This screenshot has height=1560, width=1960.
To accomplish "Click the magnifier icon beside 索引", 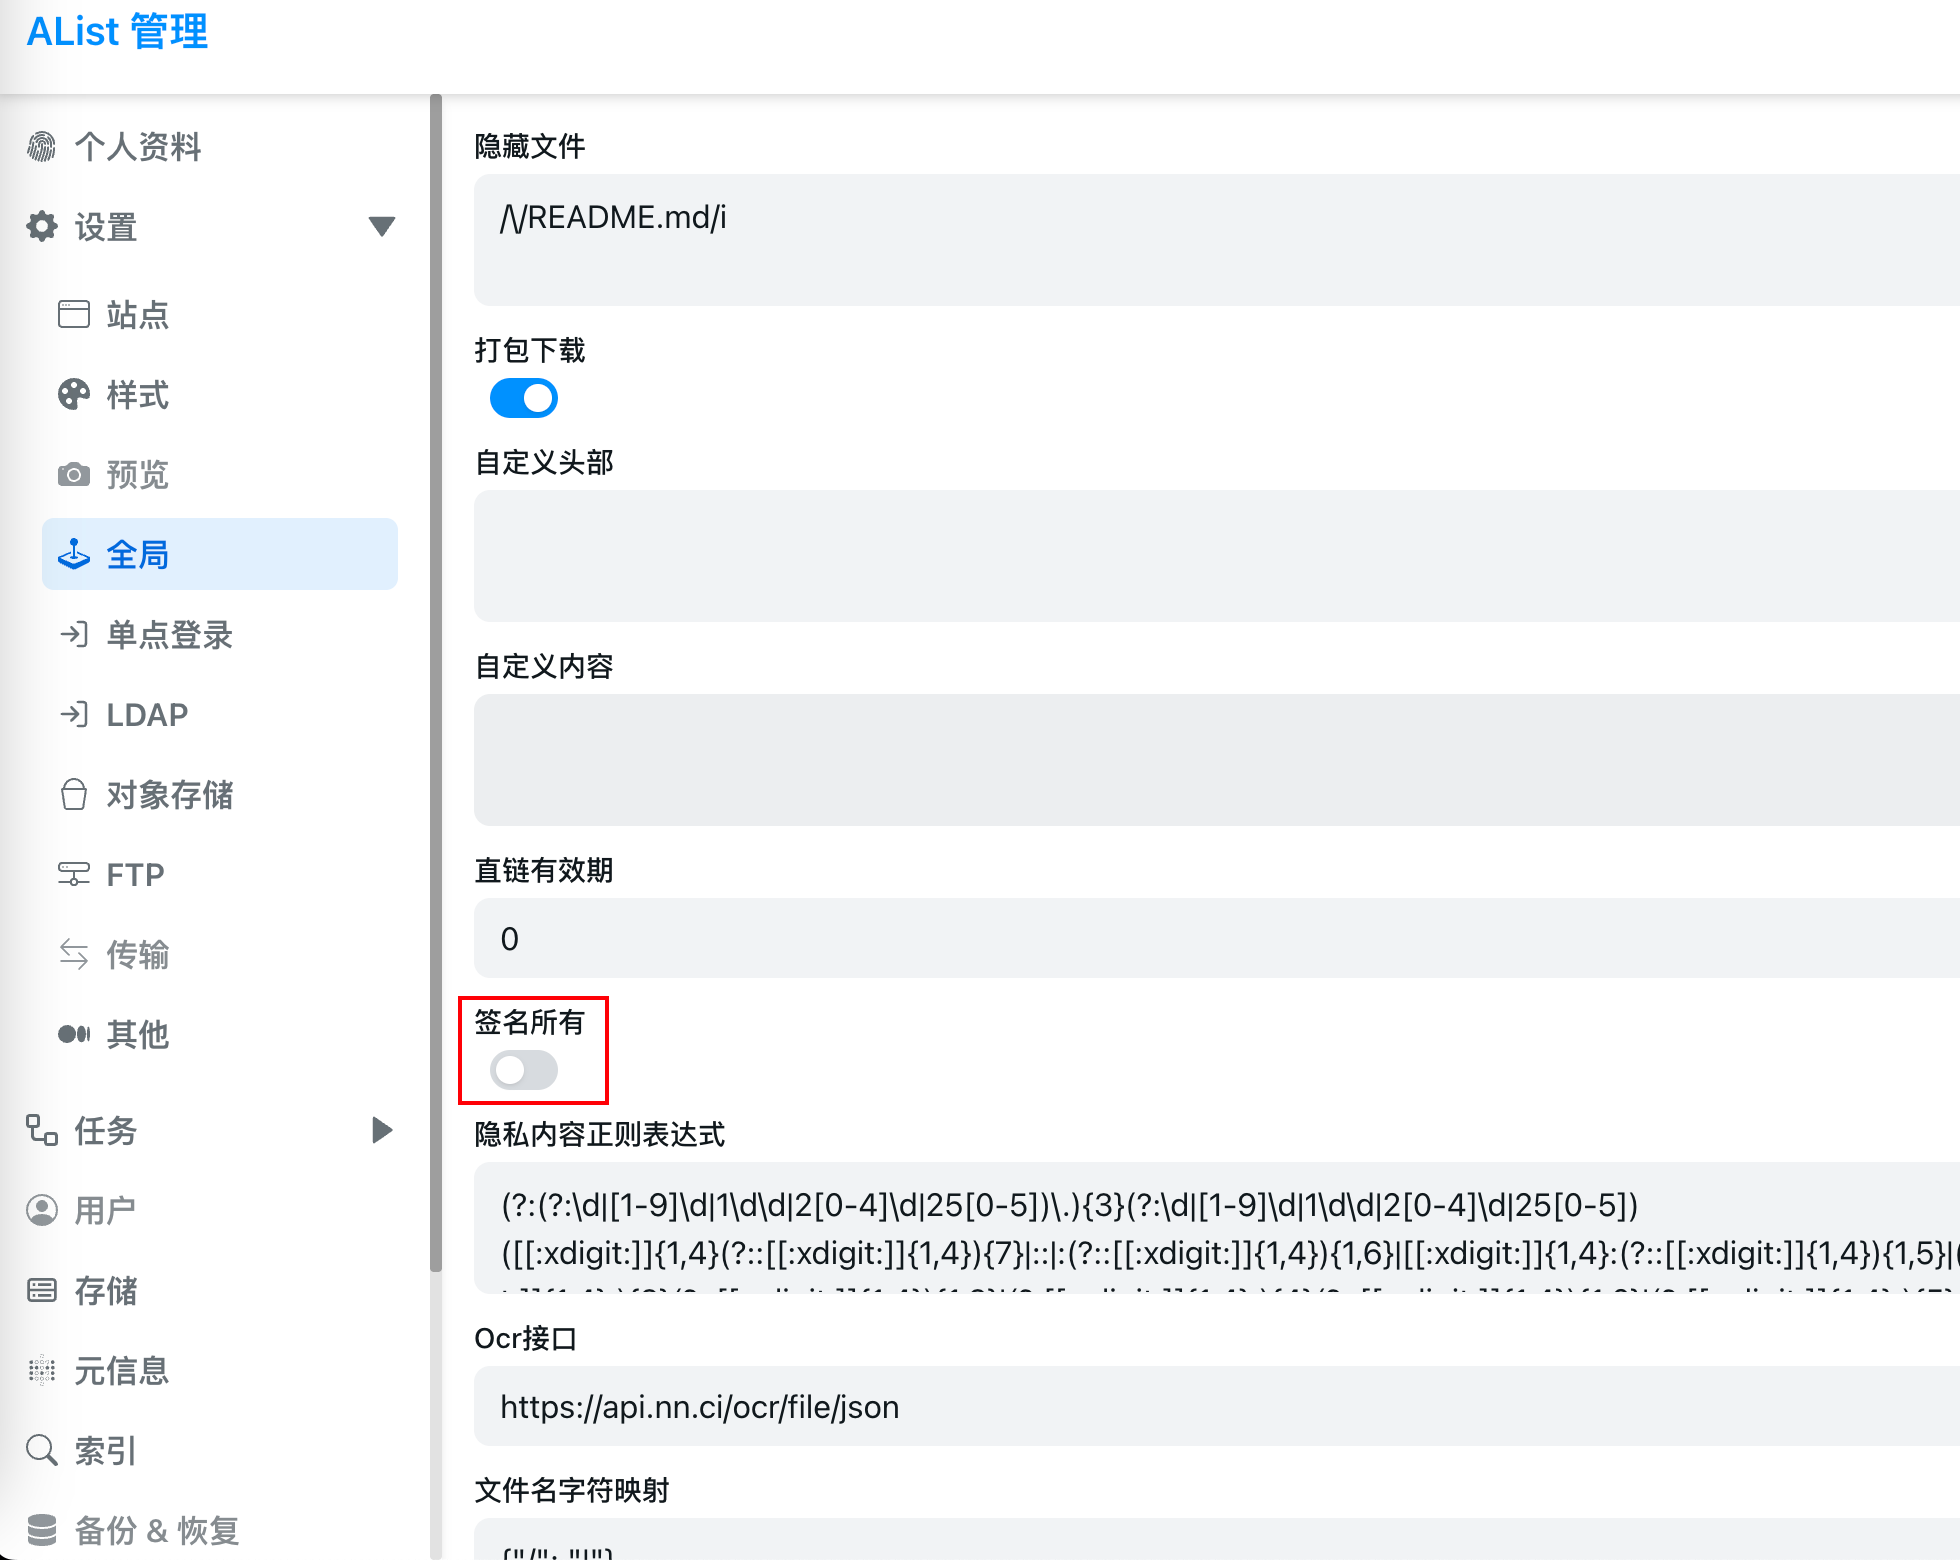I will click(x=42, y=1451).
